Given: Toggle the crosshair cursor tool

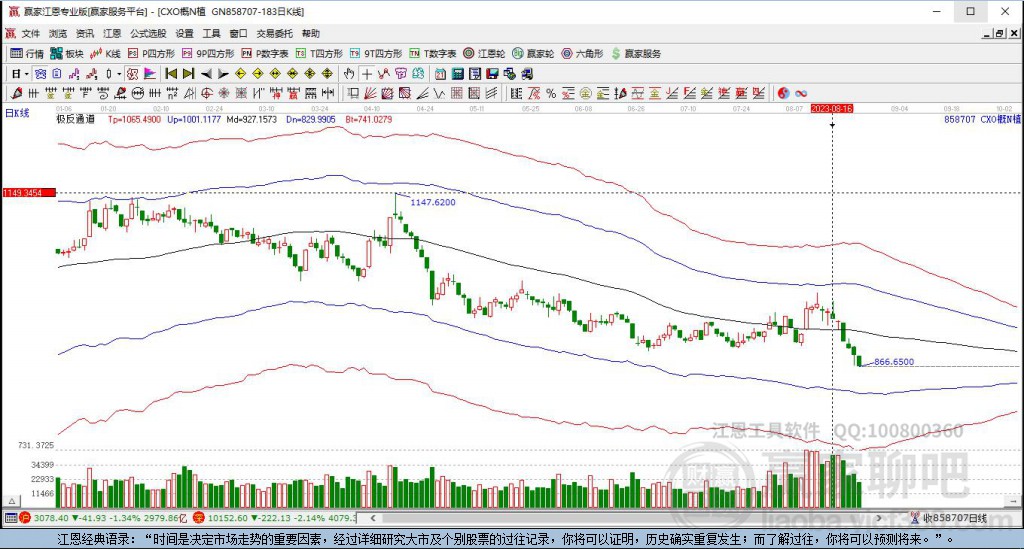Looking at the screenshot, I should [x=367, y=74].
